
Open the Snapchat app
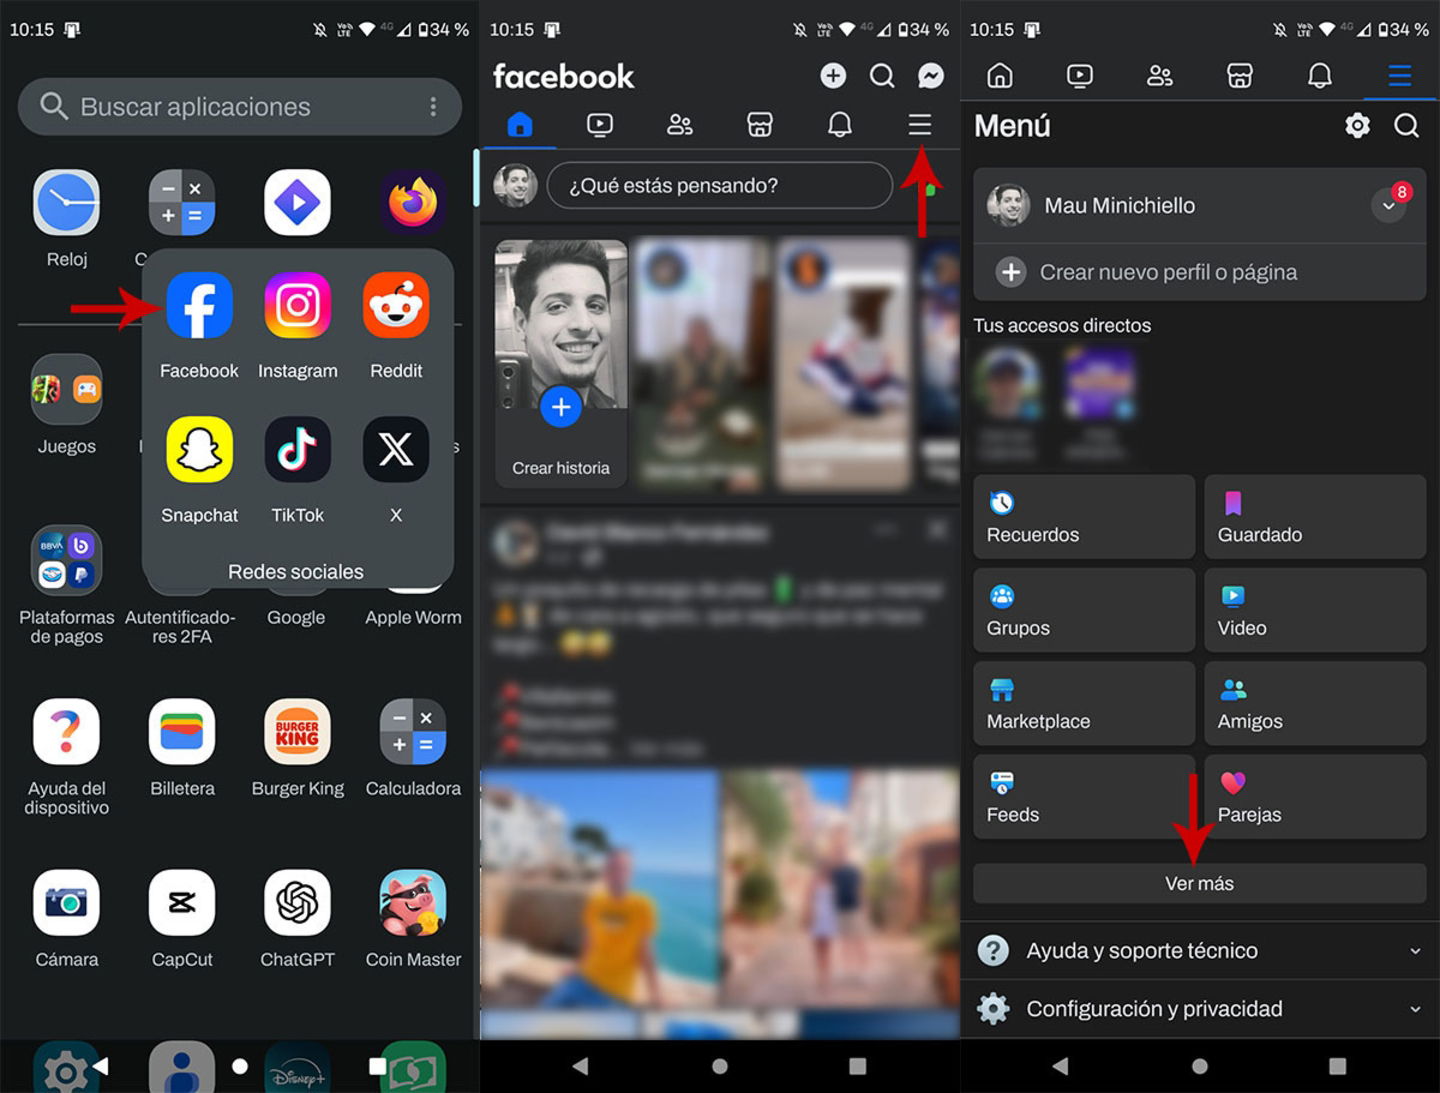click(199, 450)
